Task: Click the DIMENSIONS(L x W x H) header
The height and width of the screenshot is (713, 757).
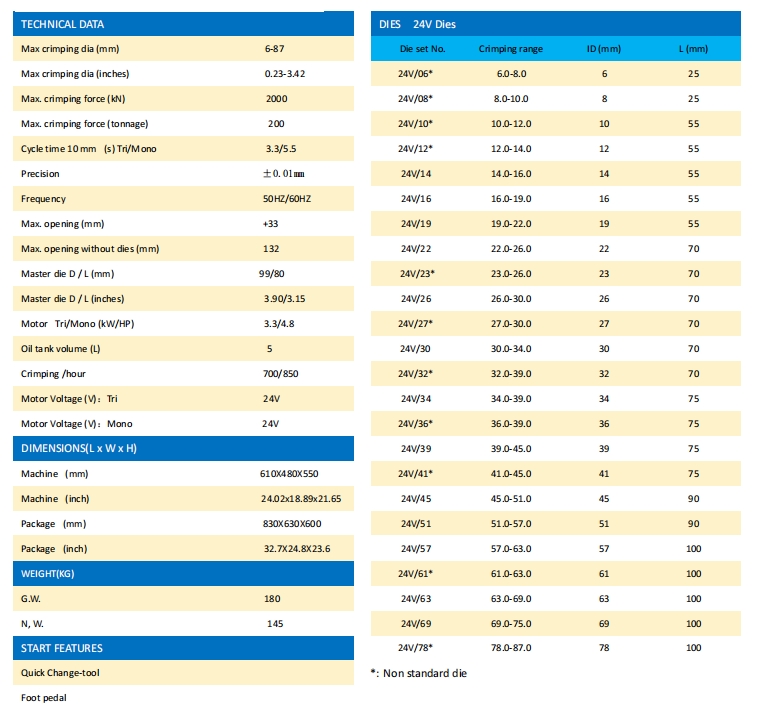Action: (x=78, y=448)
